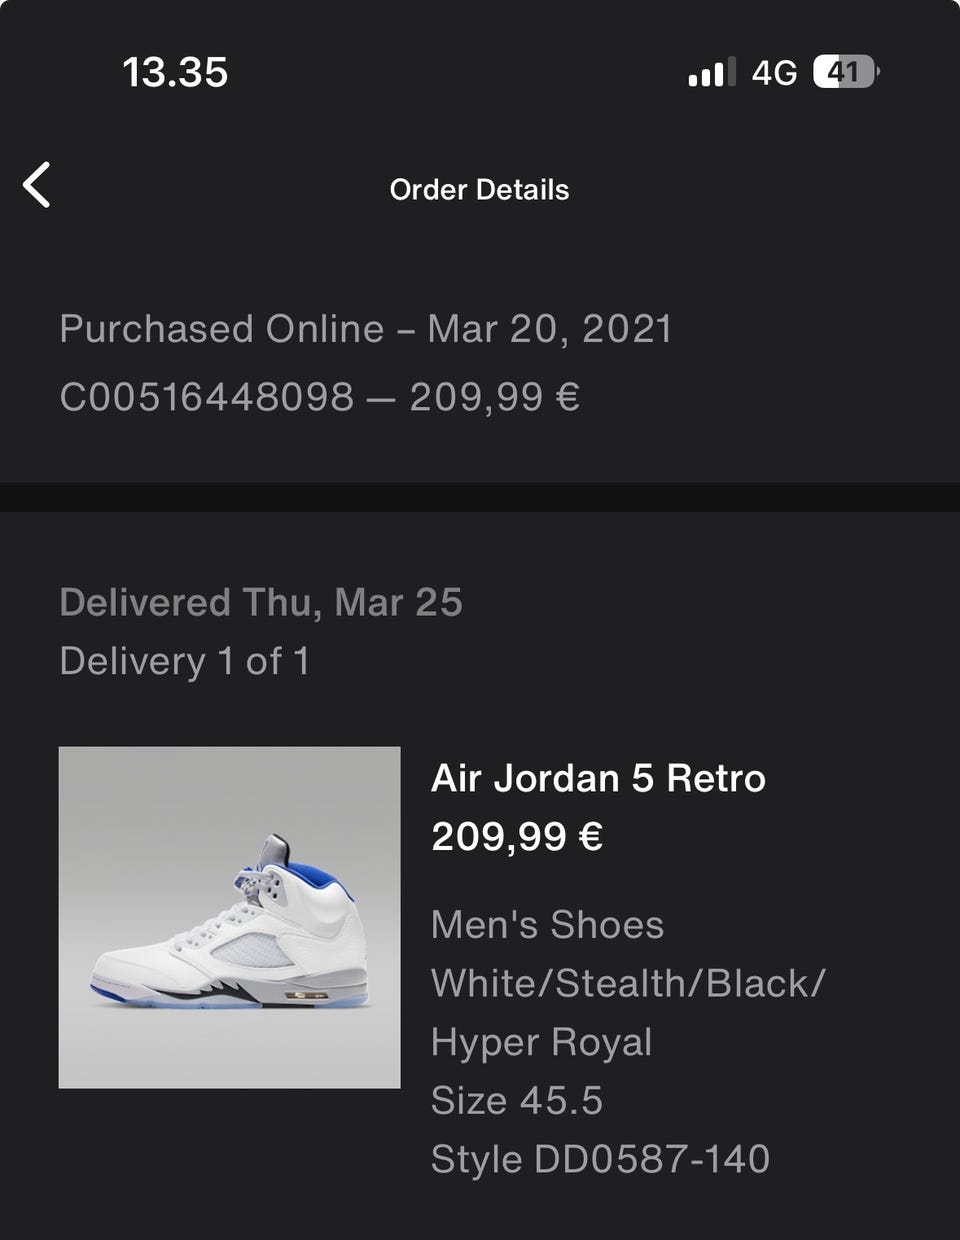Tap the order total 209,99 € in header
Screen dimensions: 960x1240
pos(495,397)
